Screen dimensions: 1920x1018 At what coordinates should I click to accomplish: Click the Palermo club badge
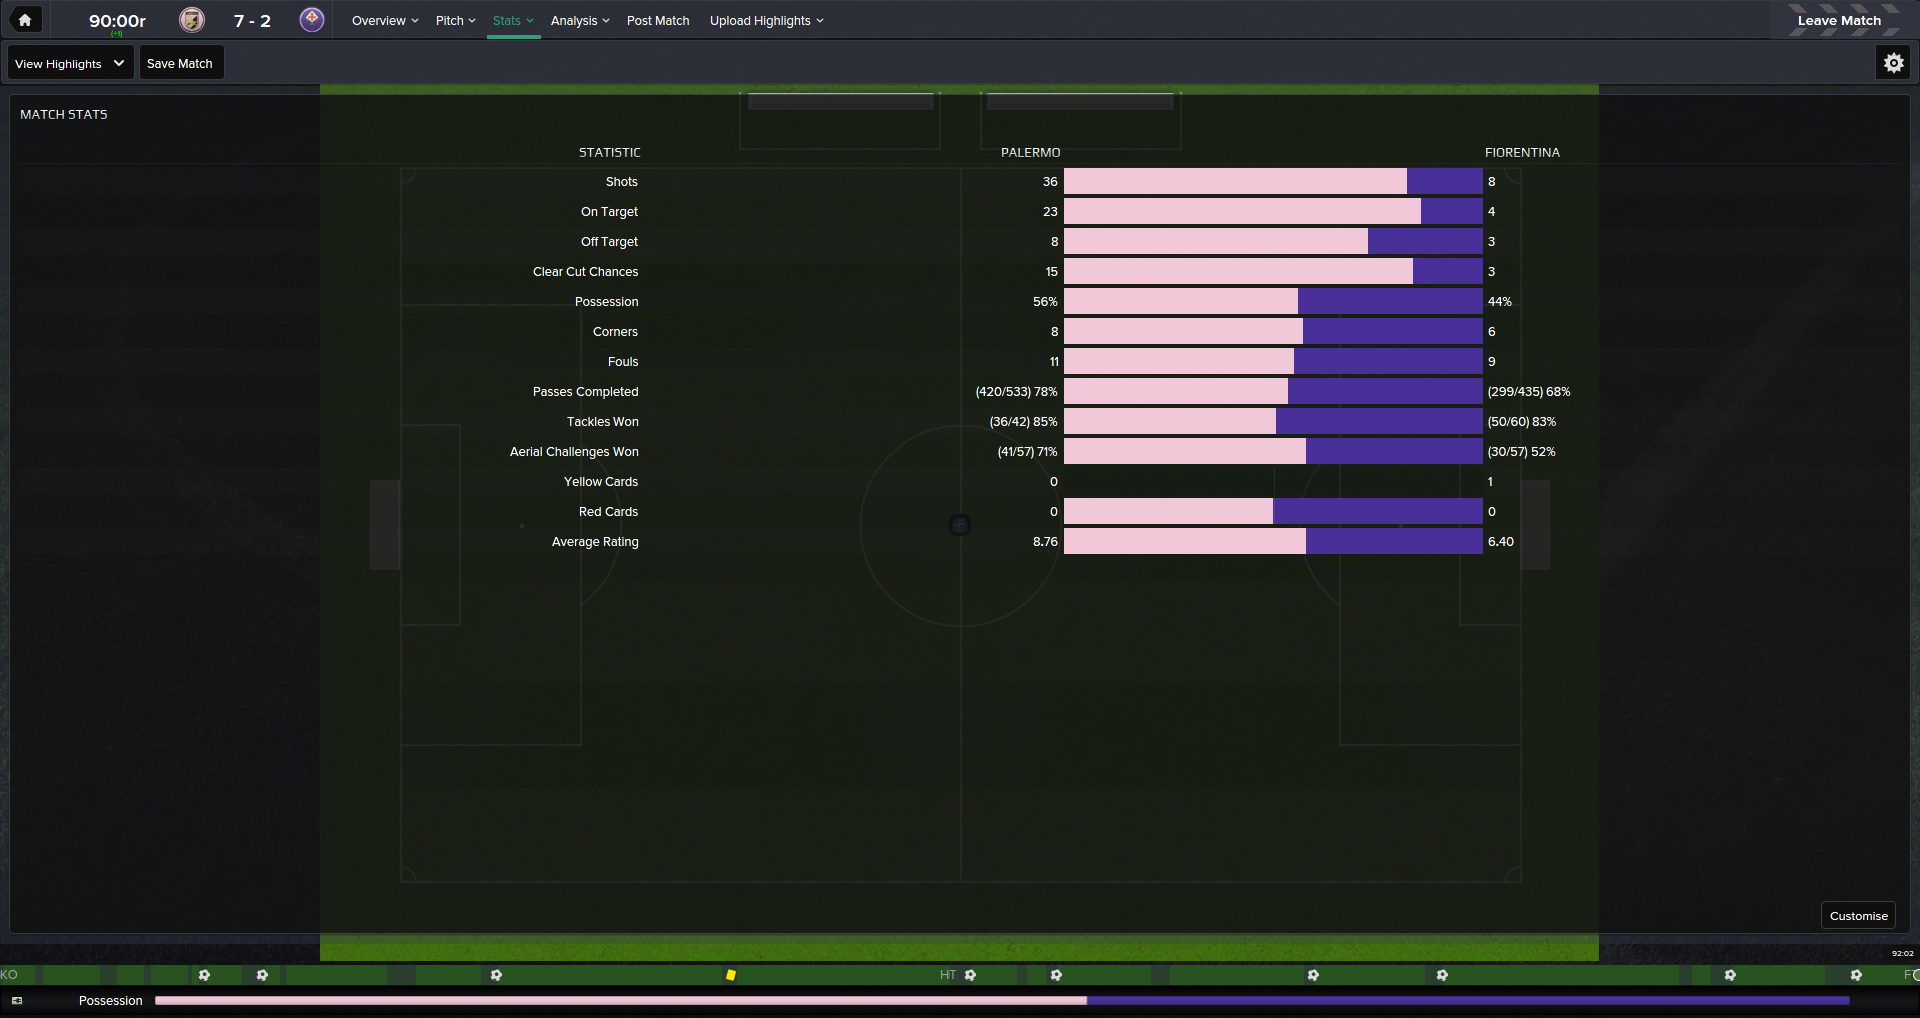point(192,20)
